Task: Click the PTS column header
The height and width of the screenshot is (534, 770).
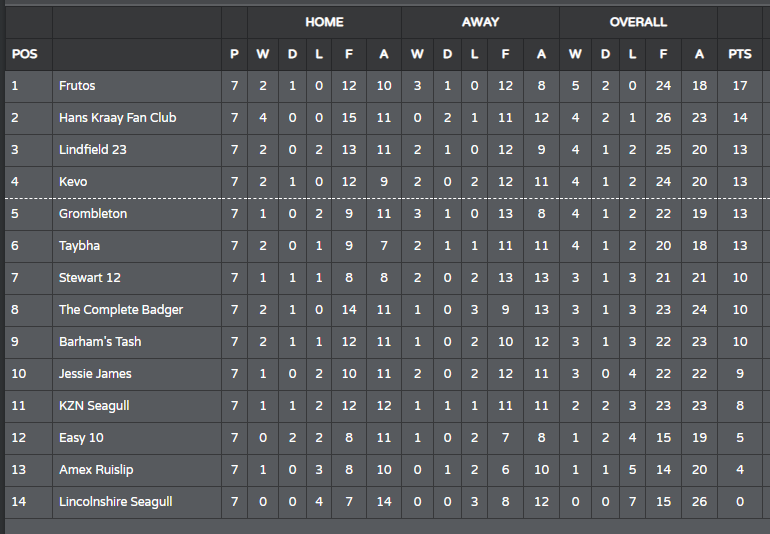Action: point(740,54)
